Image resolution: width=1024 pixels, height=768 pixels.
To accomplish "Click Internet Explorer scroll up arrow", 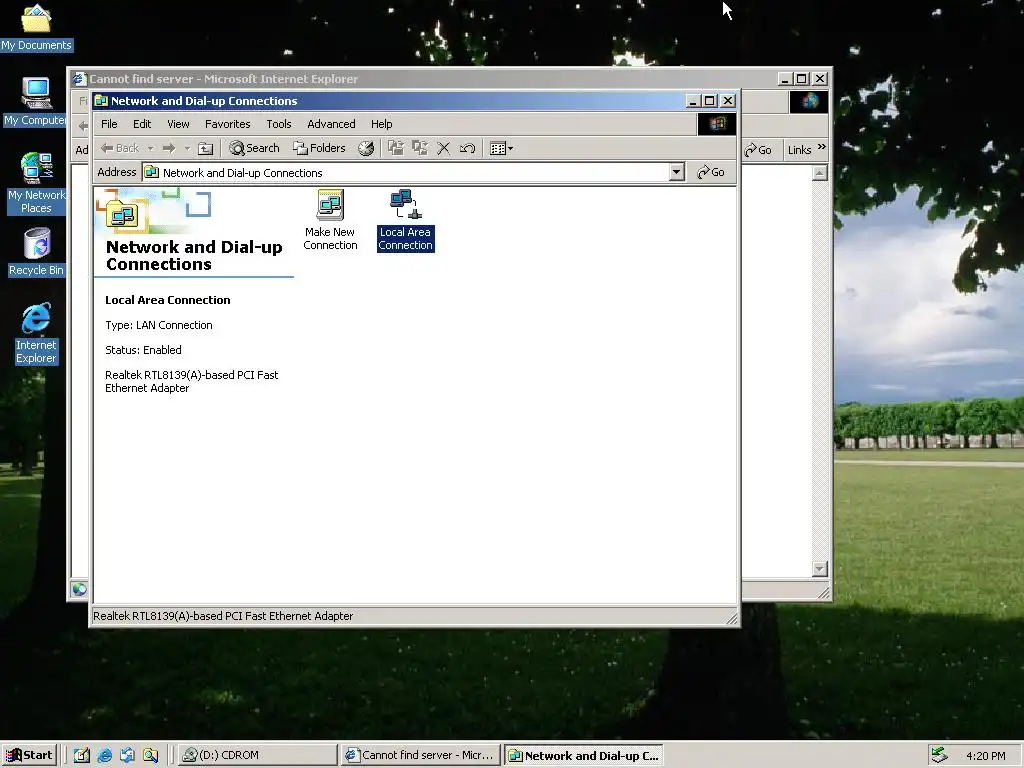I will coord(820,173).
